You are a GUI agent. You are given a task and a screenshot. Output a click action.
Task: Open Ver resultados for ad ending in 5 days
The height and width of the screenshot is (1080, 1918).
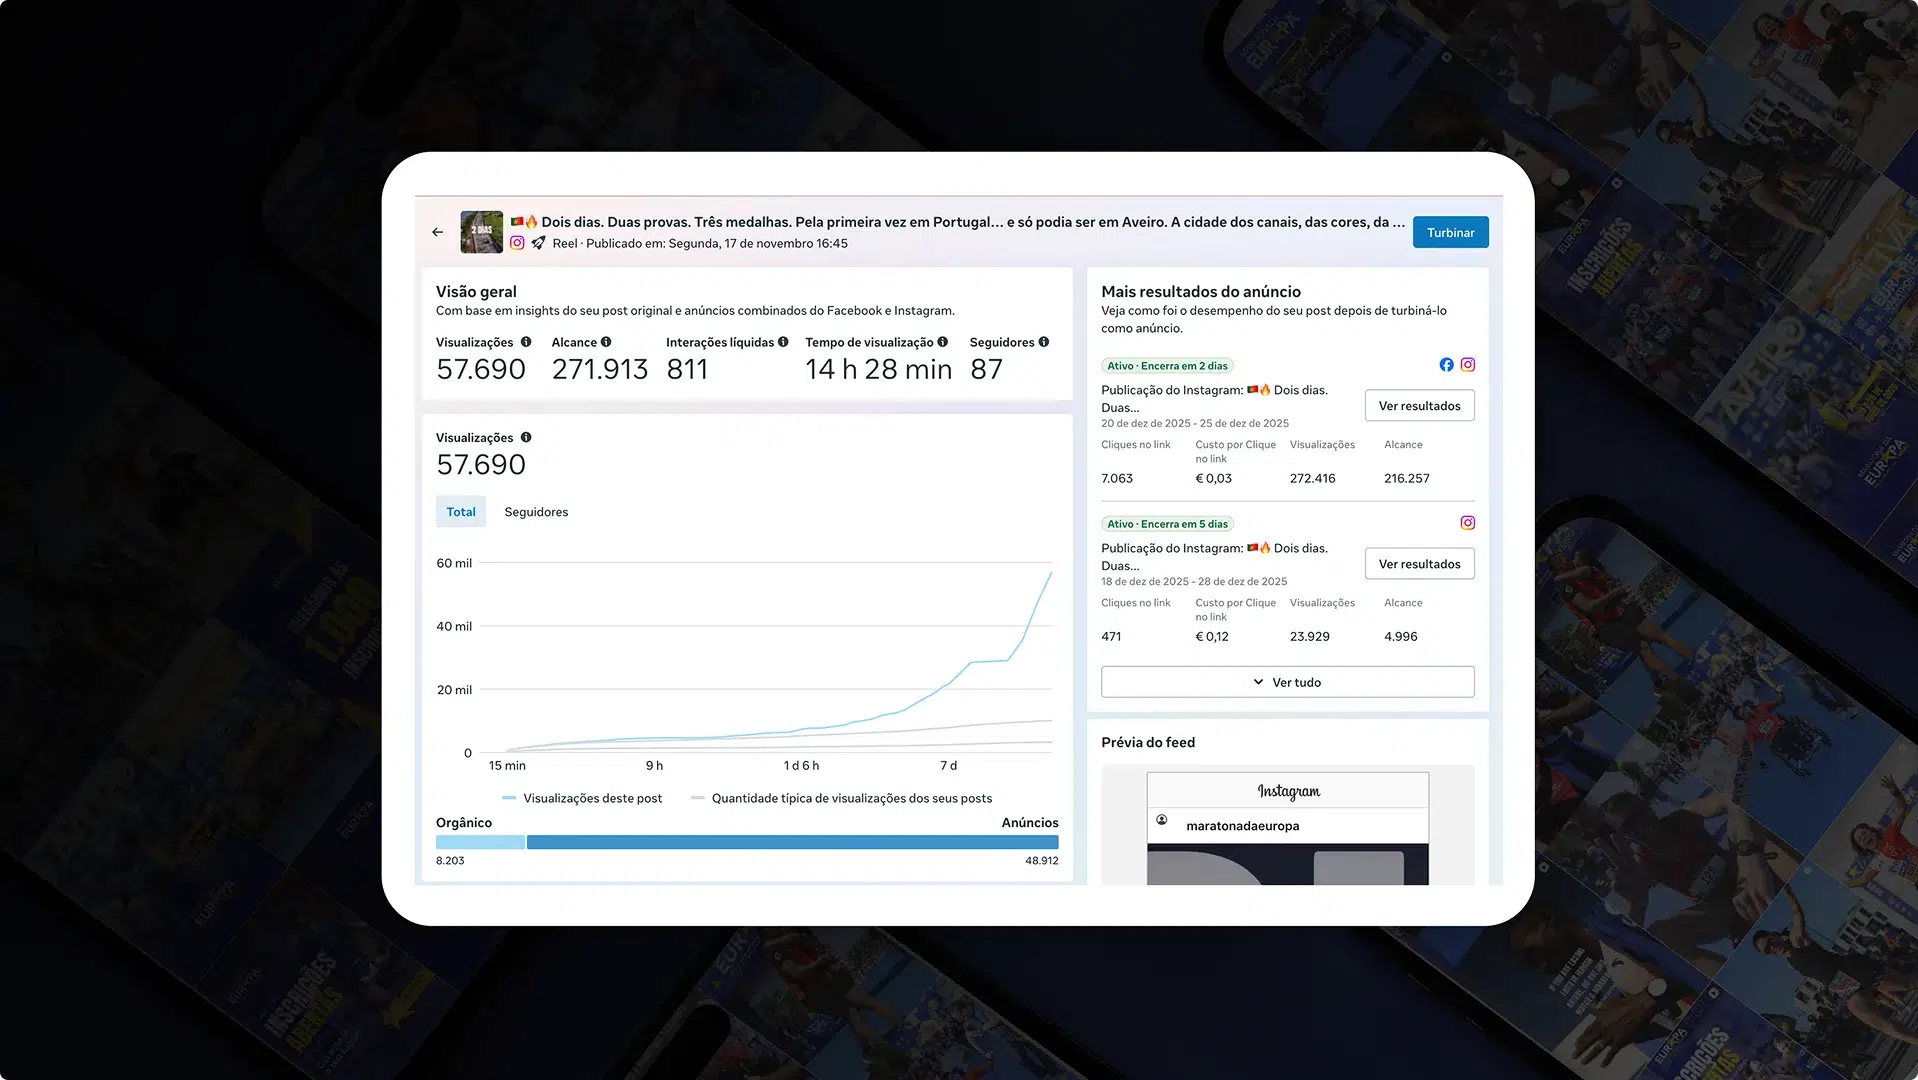click(x=1419, y=564)
